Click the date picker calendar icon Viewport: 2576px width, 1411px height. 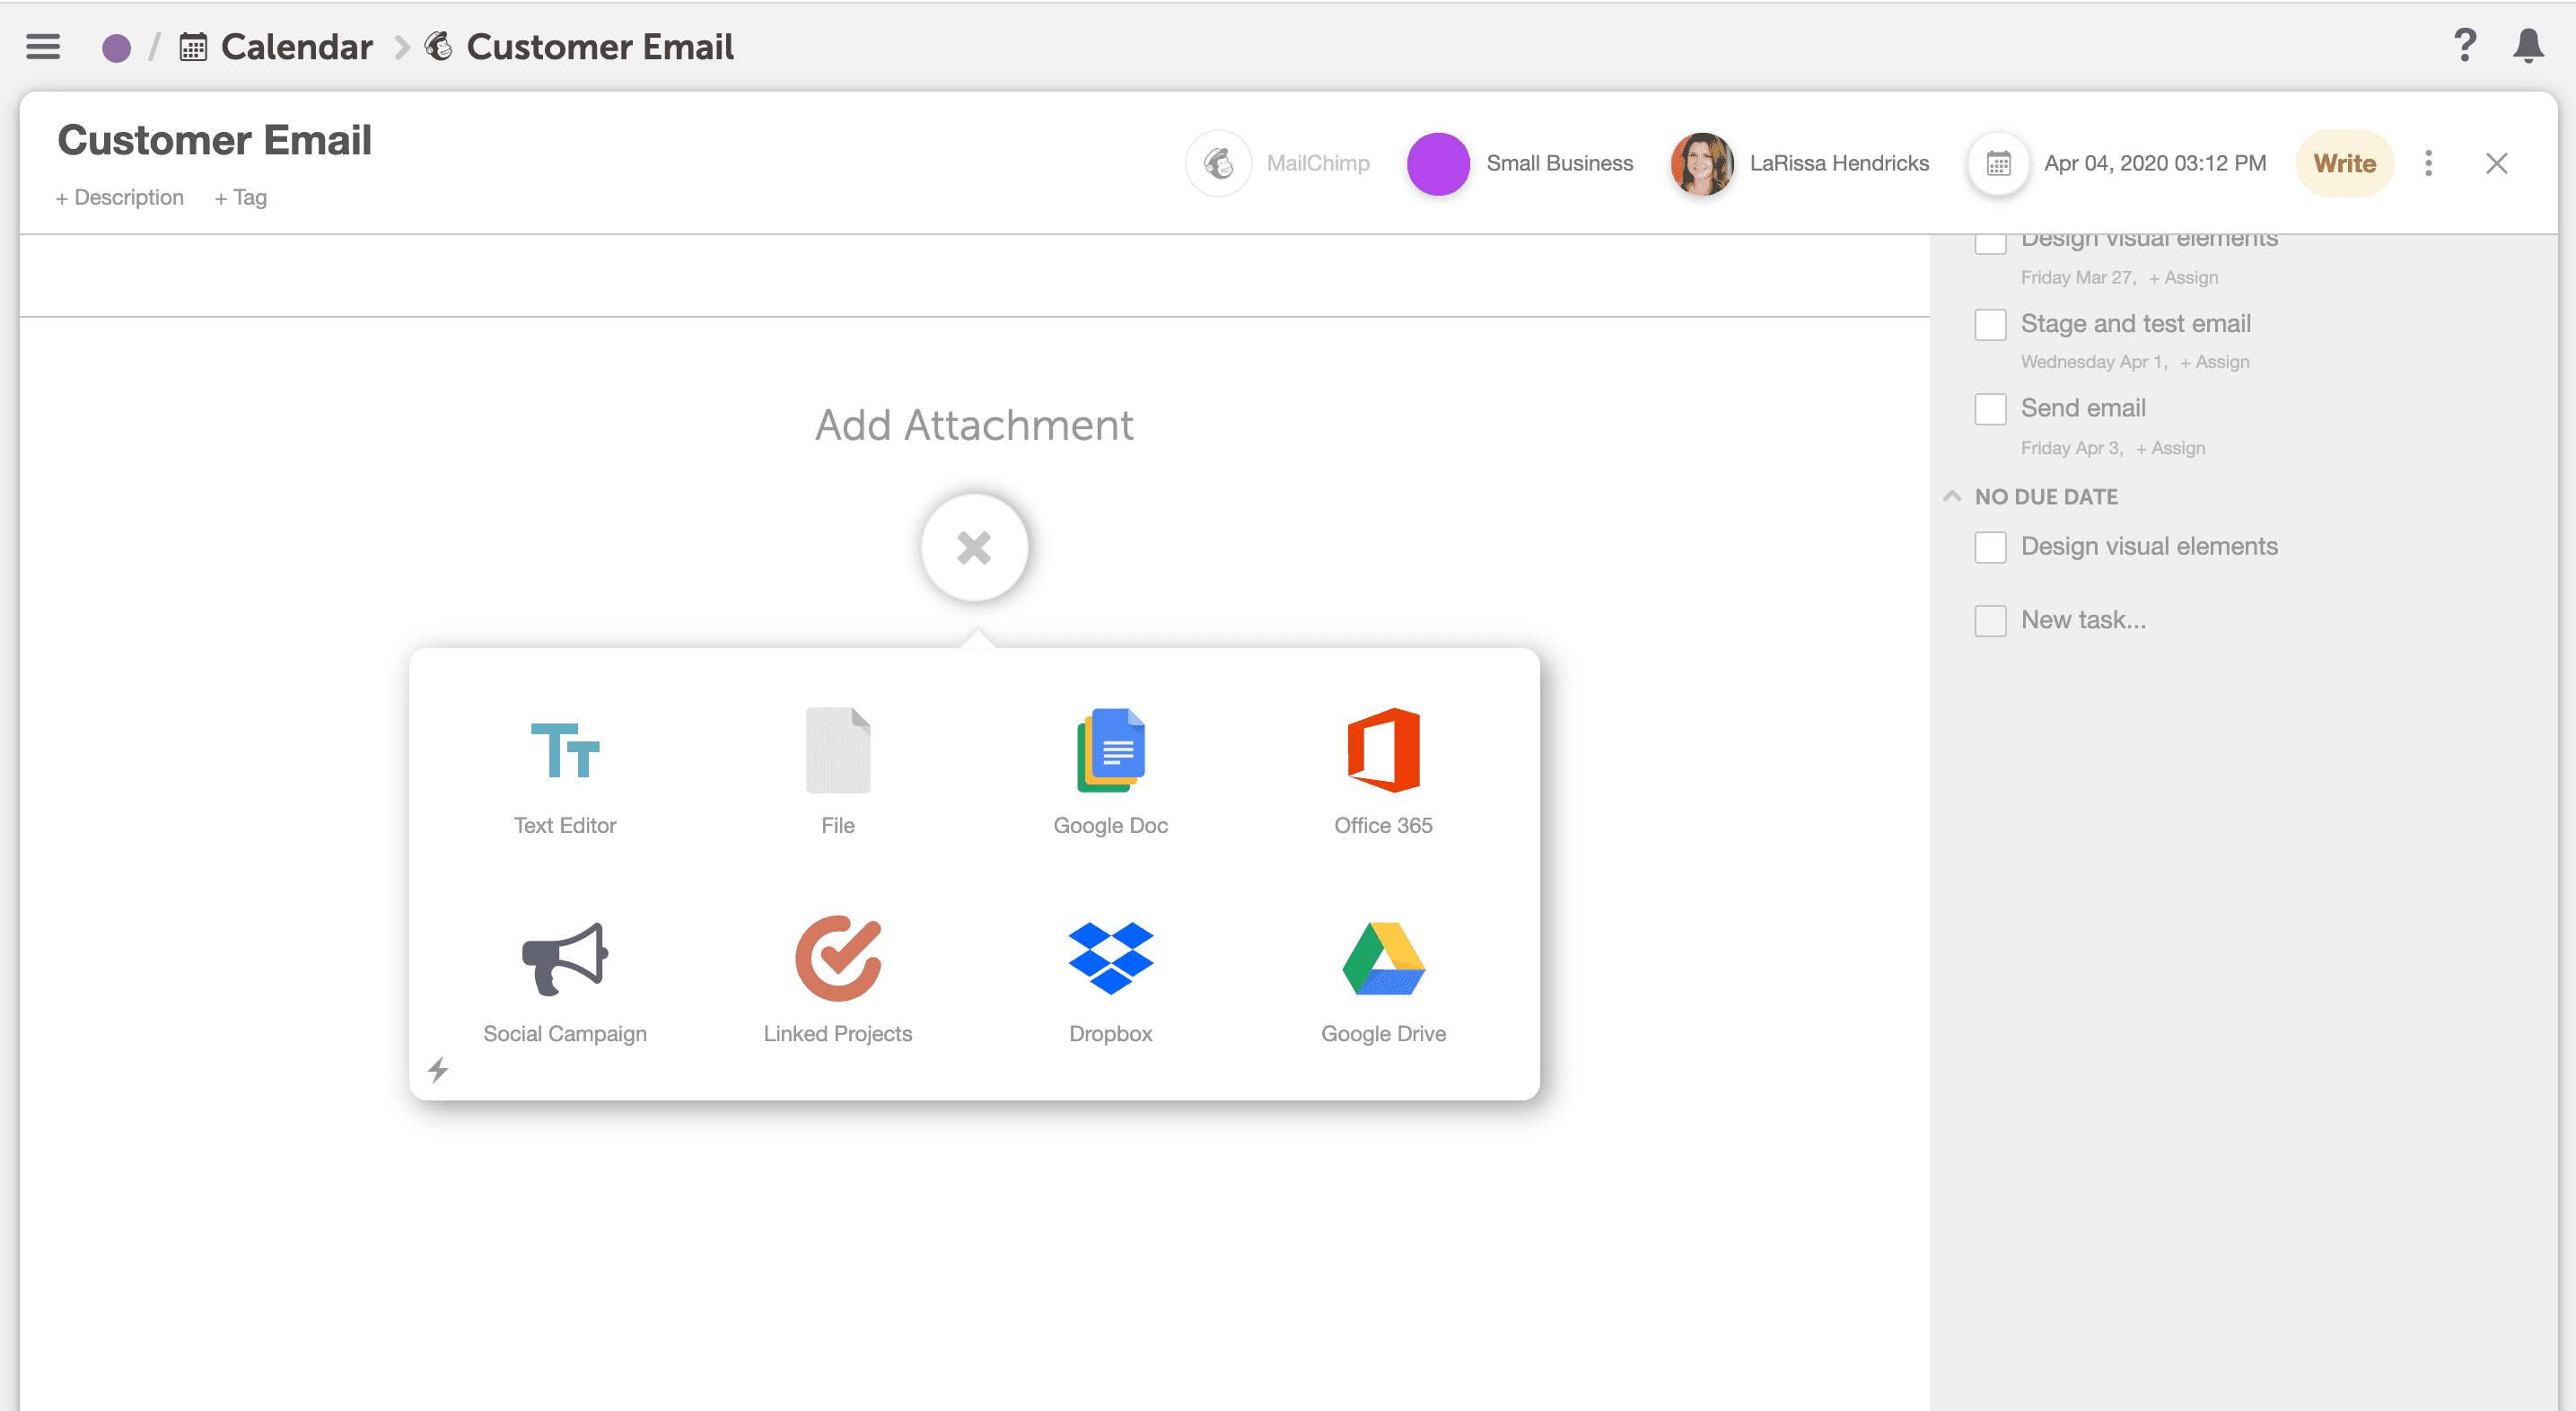click(1998, 163)
